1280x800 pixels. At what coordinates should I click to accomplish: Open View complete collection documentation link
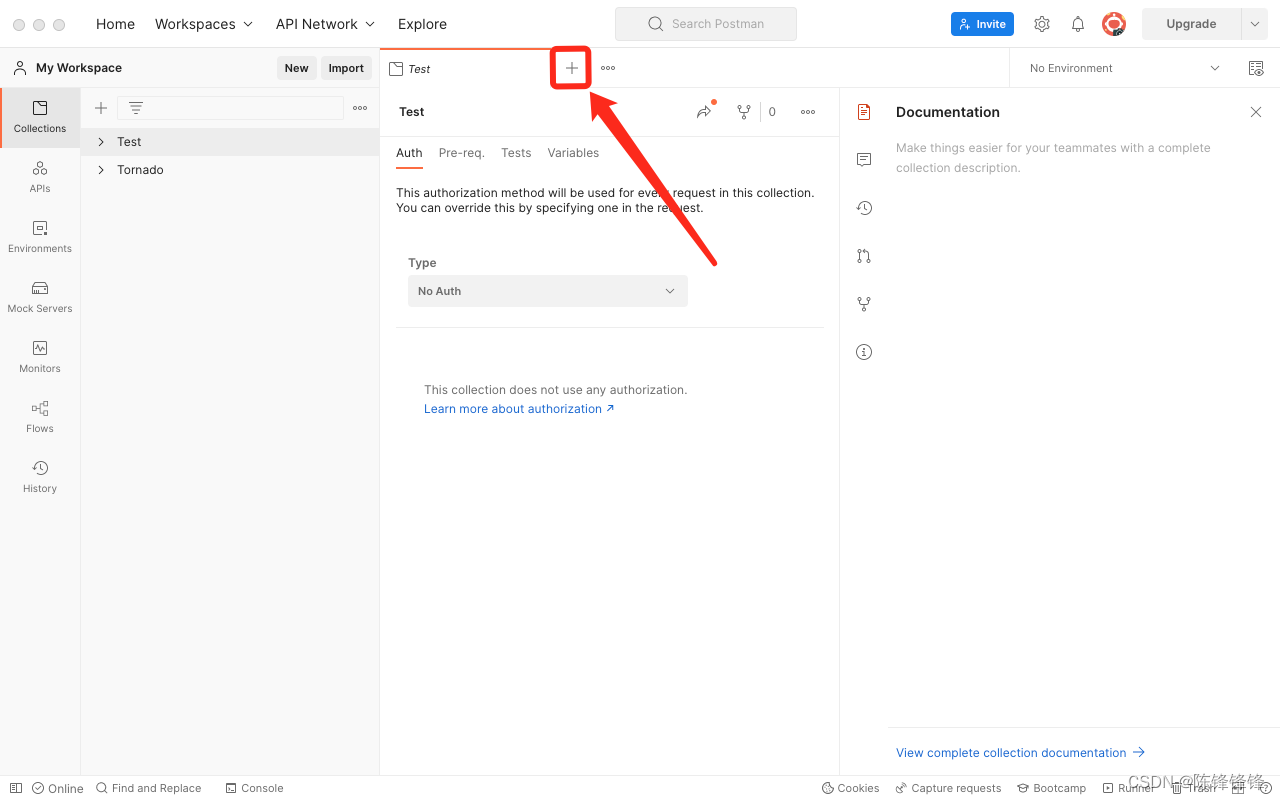[1020, 753]
